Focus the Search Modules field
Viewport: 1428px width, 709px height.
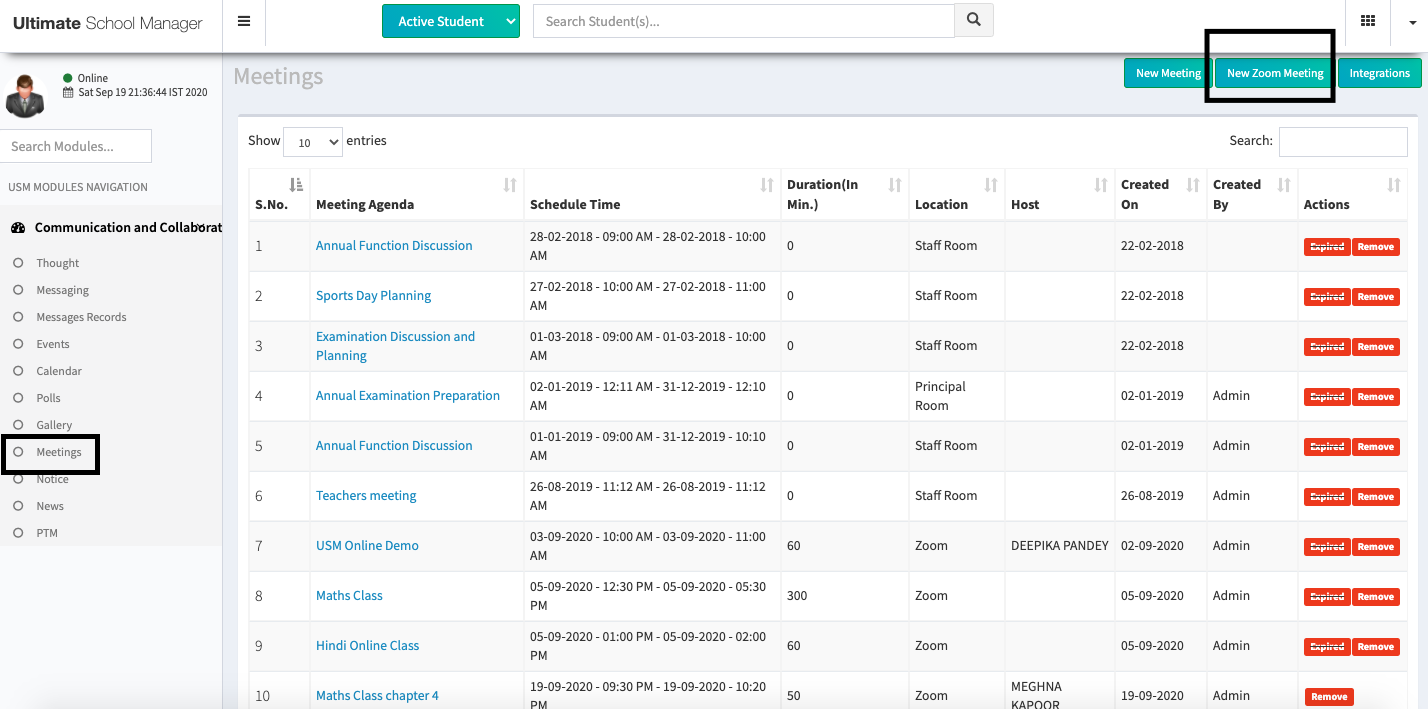click(x=76, y=146)
